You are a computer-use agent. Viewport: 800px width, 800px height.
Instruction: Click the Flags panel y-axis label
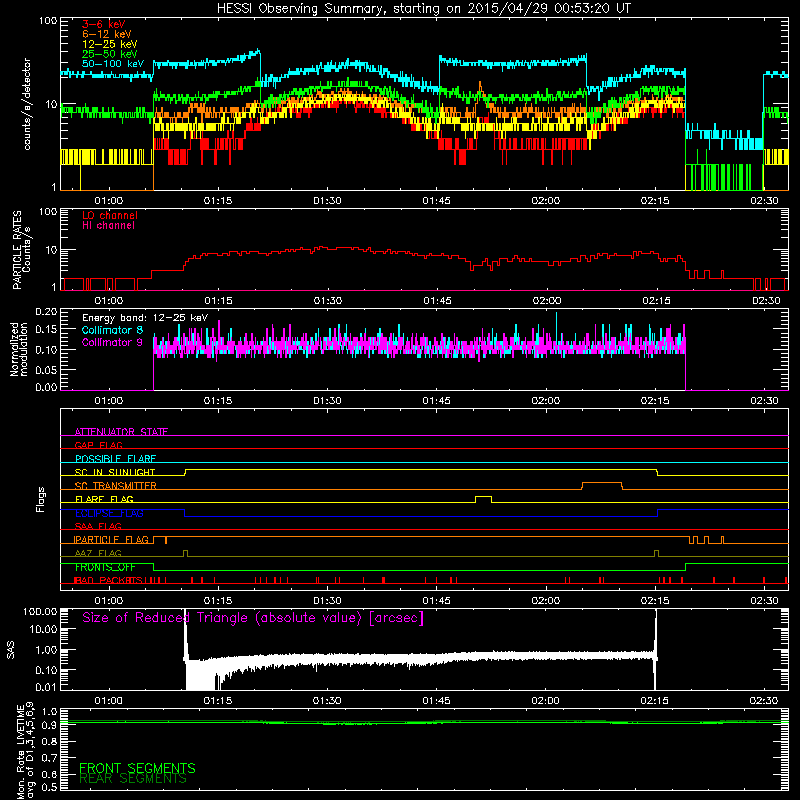pyautogui.click(x=40, y=499)
